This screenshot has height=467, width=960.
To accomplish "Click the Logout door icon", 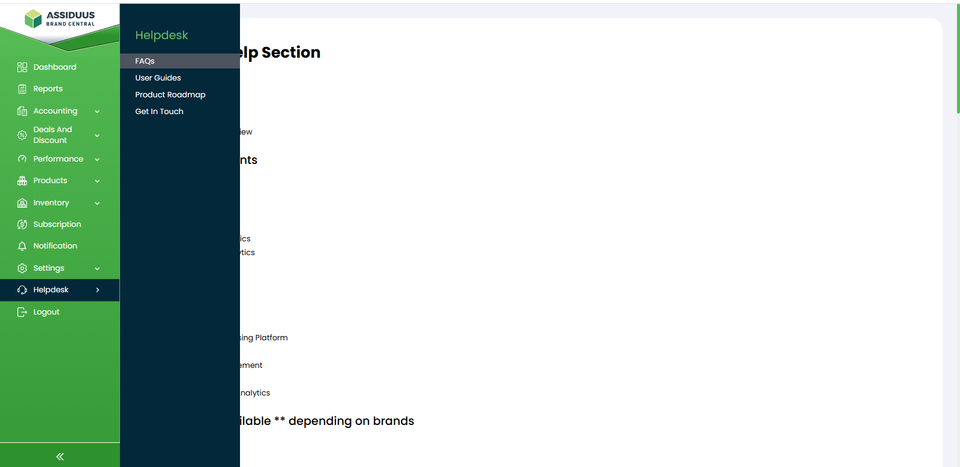I will 22,312.
